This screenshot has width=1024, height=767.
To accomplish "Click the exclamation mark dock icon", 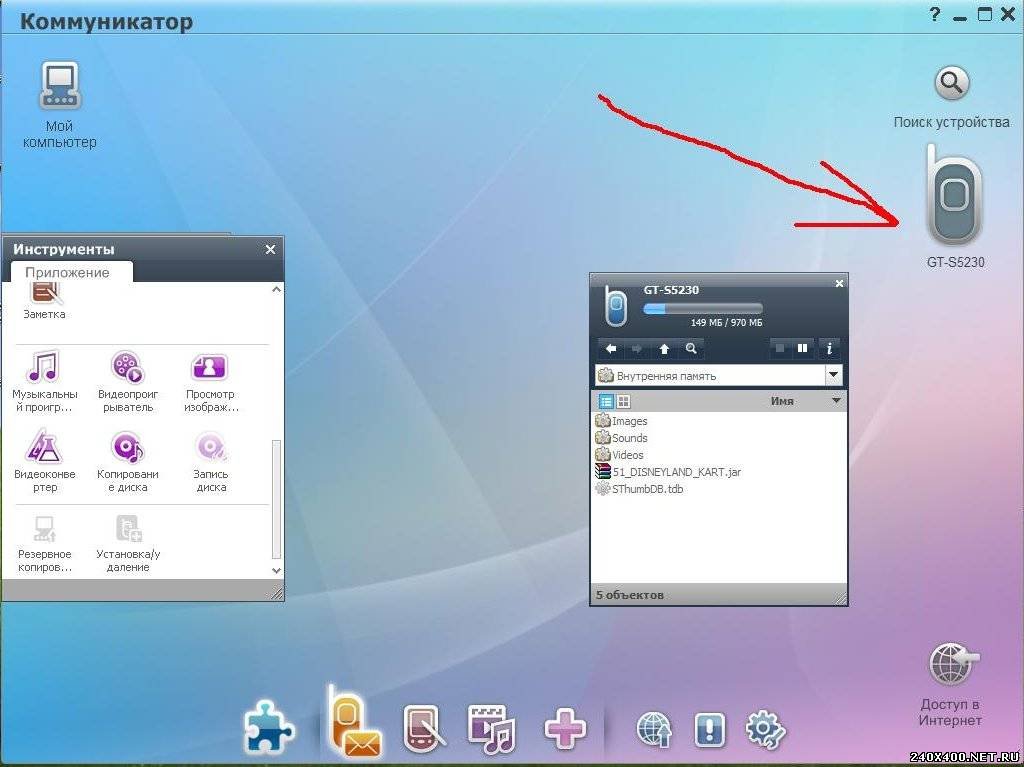I will point(710,729).
